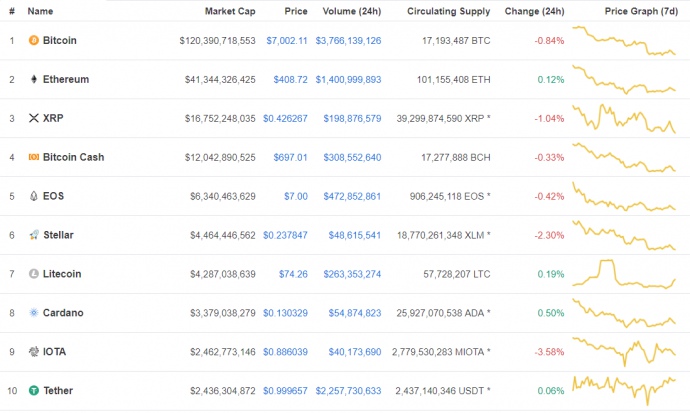Open the Cardano name link
Screen dimensions: 690x413
click(63, 313)
